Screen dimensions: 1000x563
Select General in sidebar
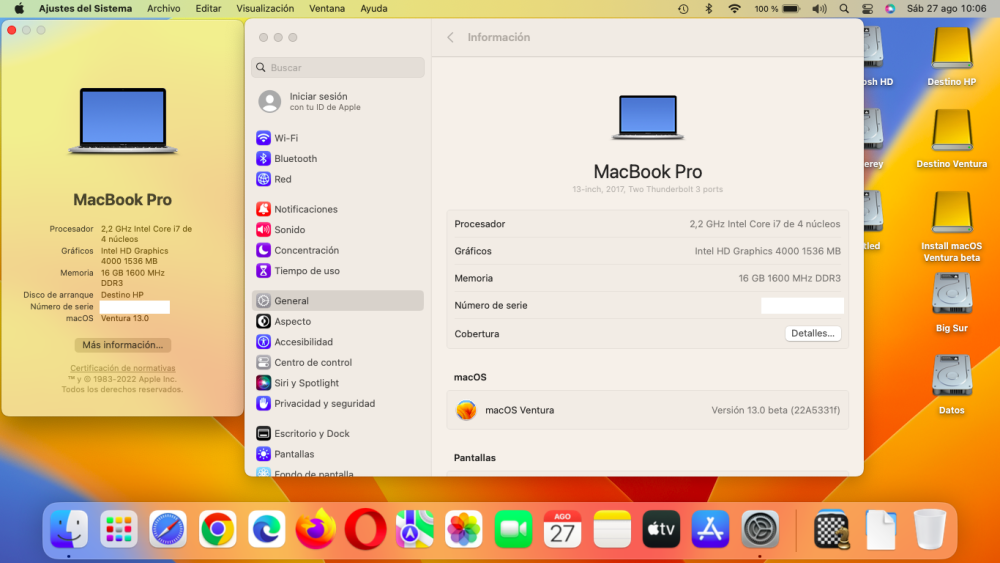tap(337, 300)
